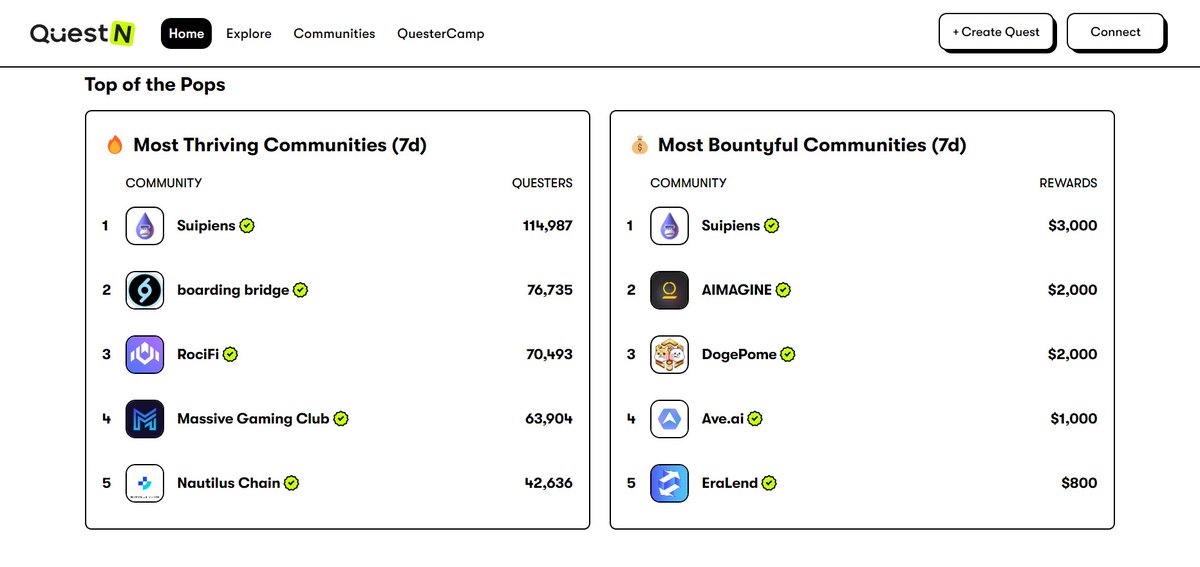Open the DogePome community name

[x=739, y=354]
